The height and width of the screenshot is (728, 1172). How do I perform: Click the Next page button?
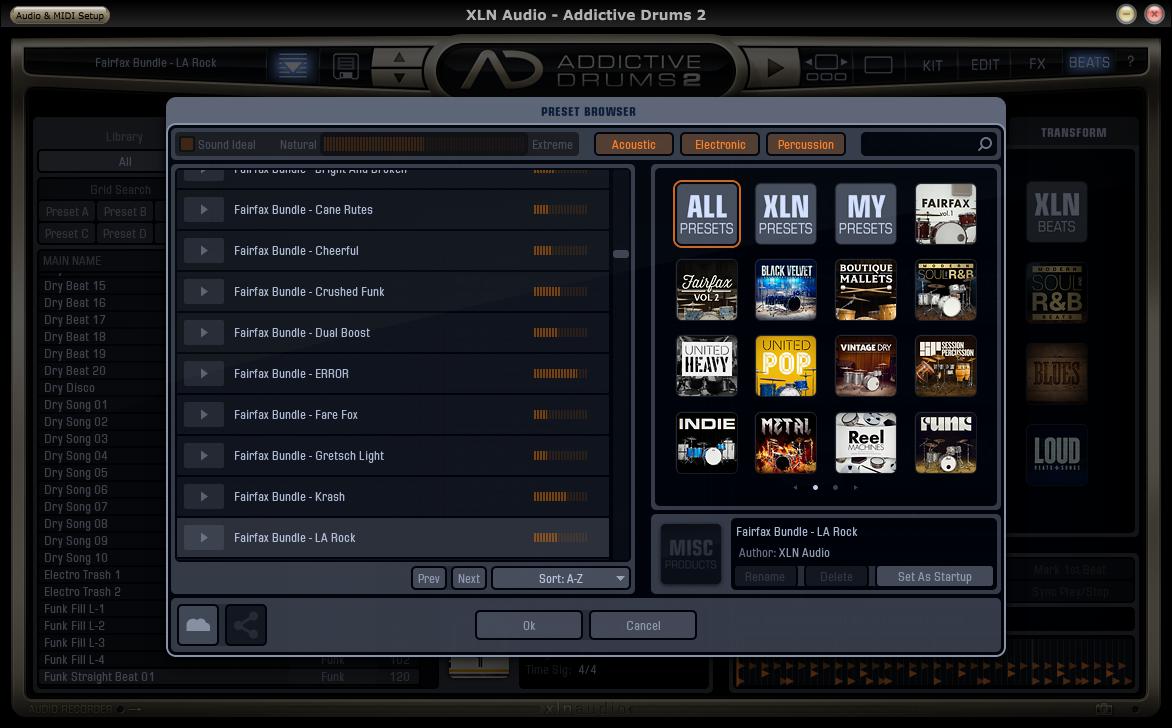469,579
